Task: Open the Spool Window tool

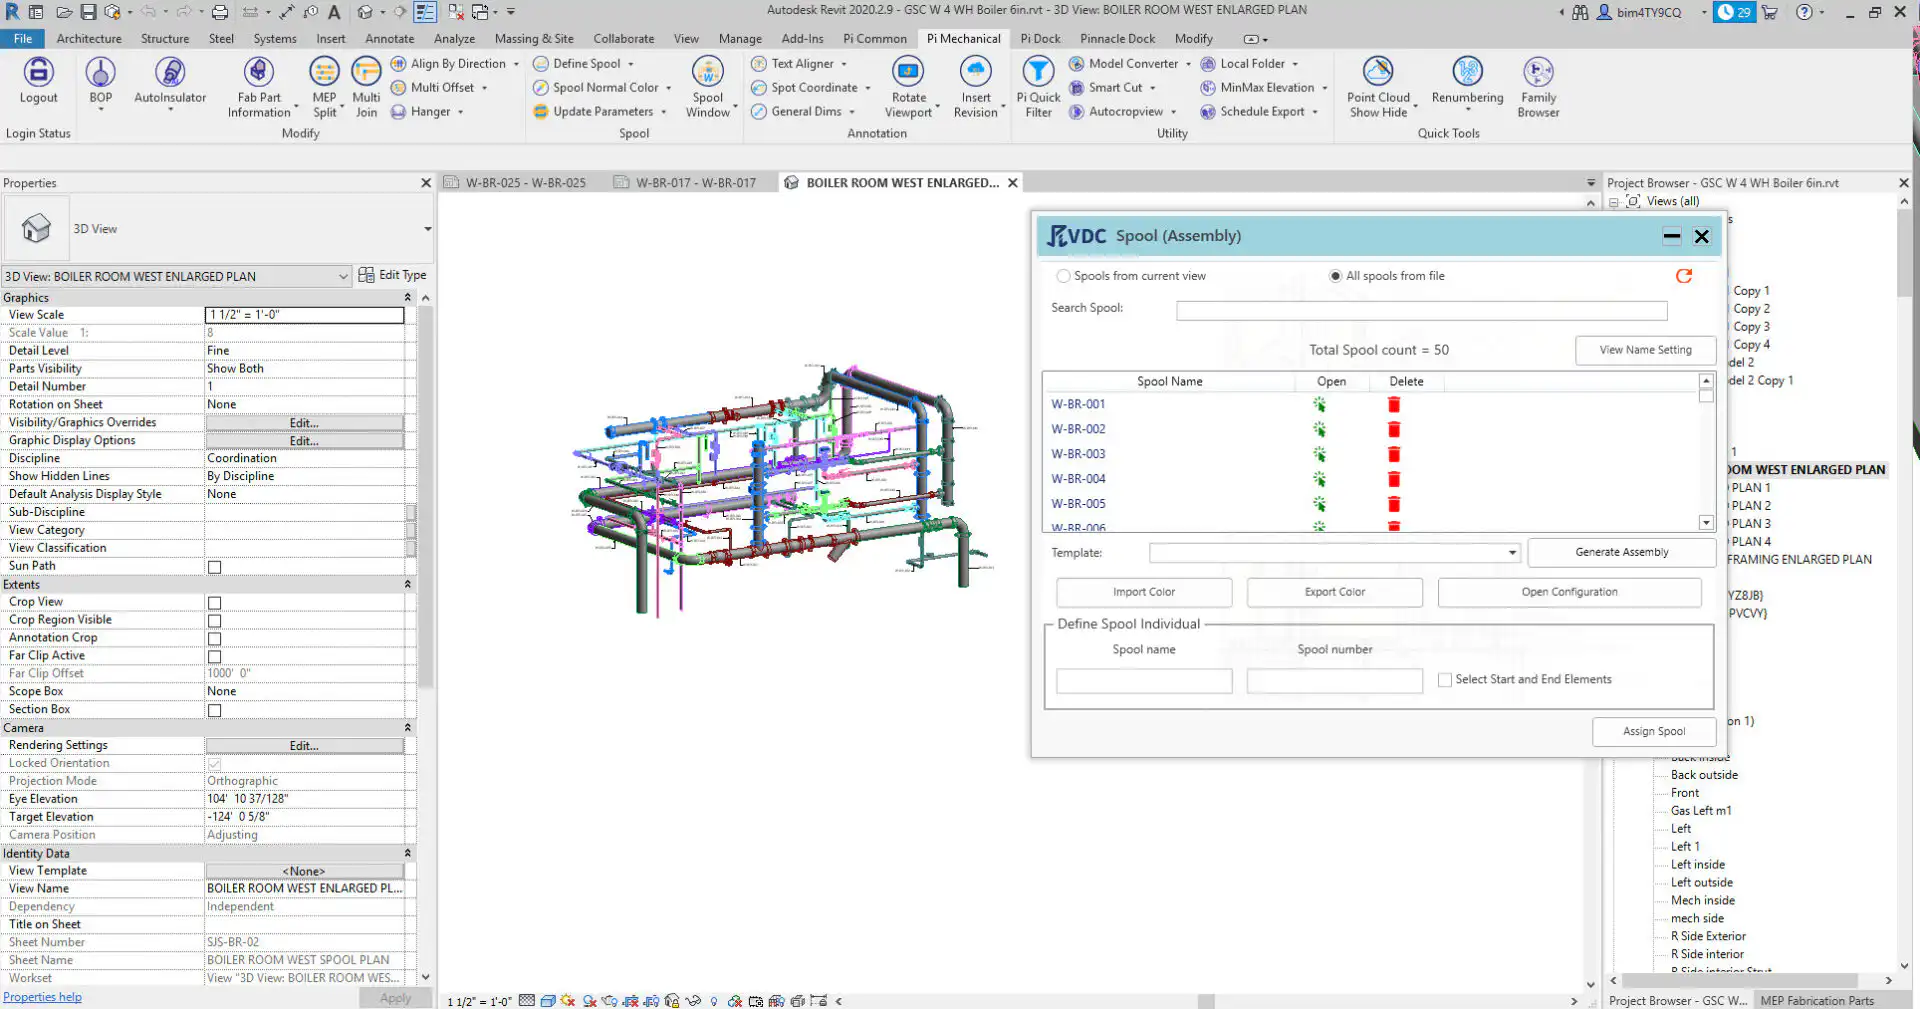Action: click(708, 87)
